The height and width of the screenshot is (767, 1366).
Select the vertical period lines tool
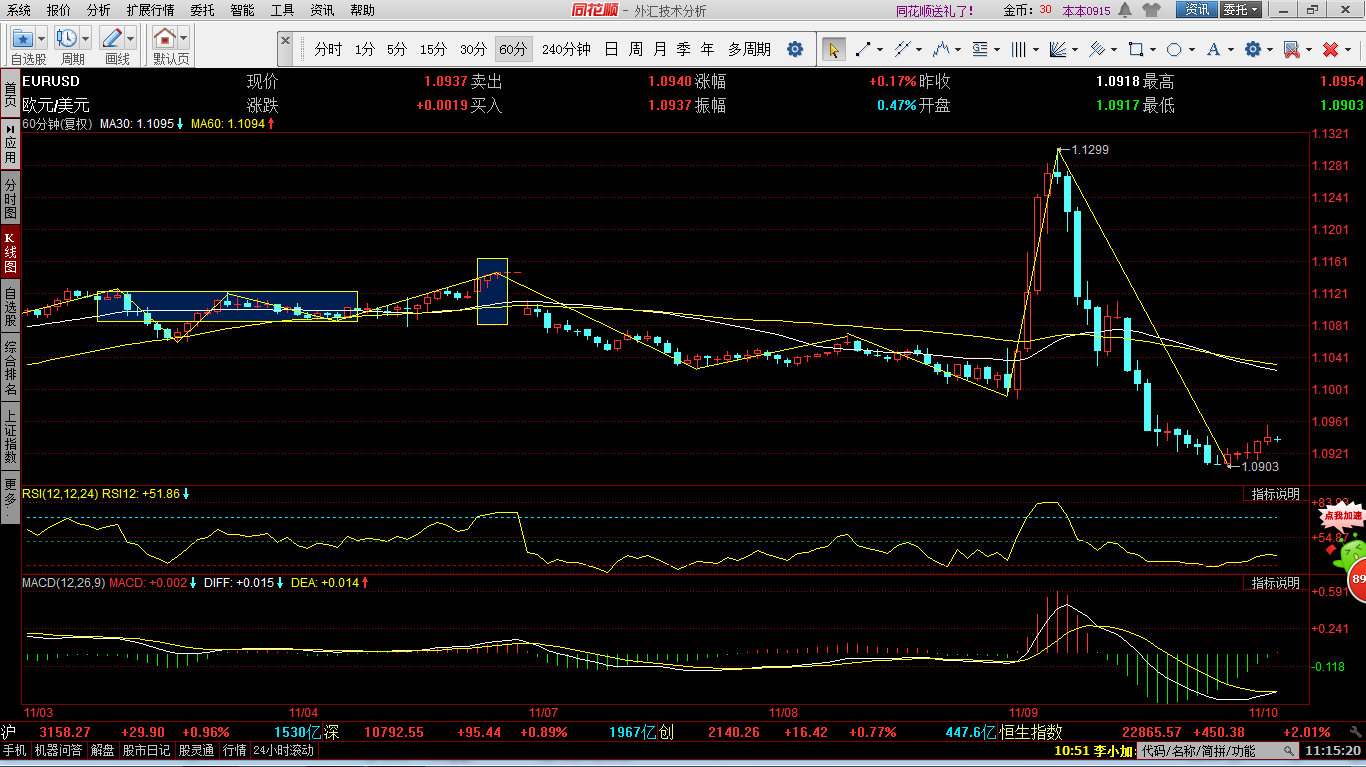click(x=1019, y=49)
